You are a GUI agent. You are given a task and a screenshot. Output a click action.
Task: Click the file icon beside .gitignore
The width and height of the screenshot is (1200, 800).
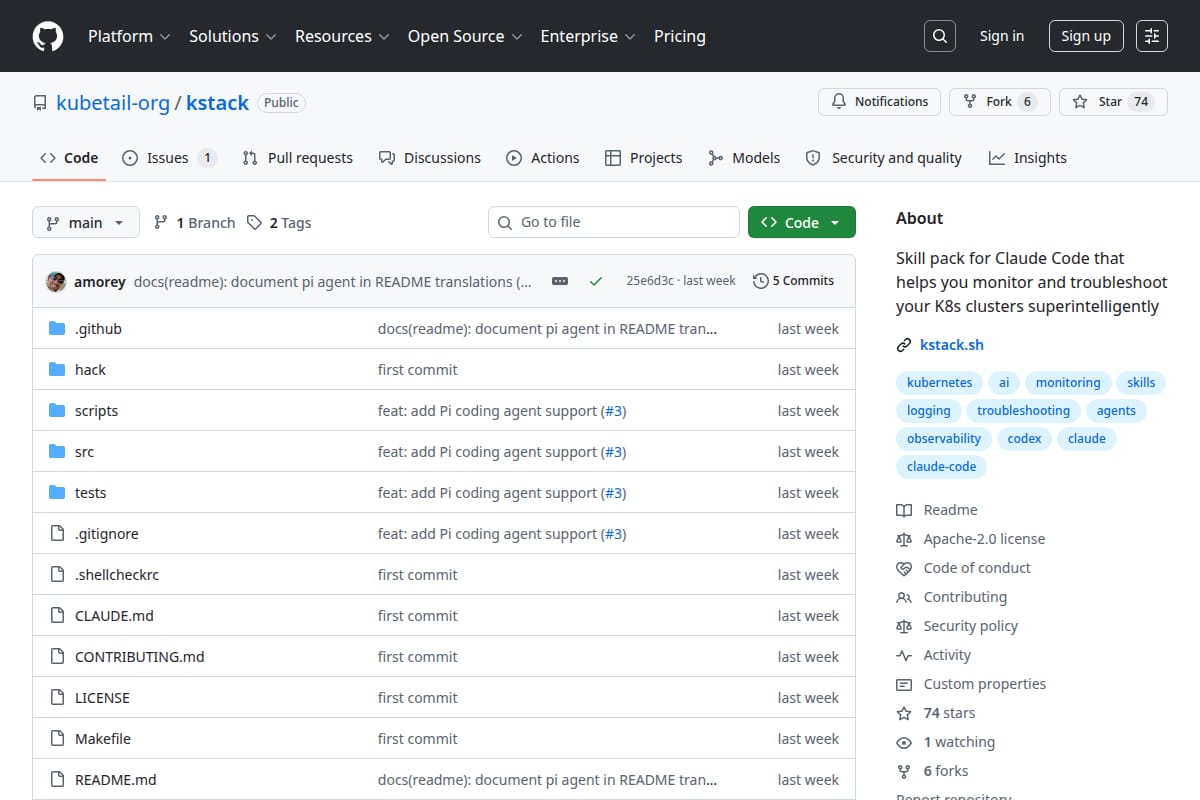coord(57,534)
